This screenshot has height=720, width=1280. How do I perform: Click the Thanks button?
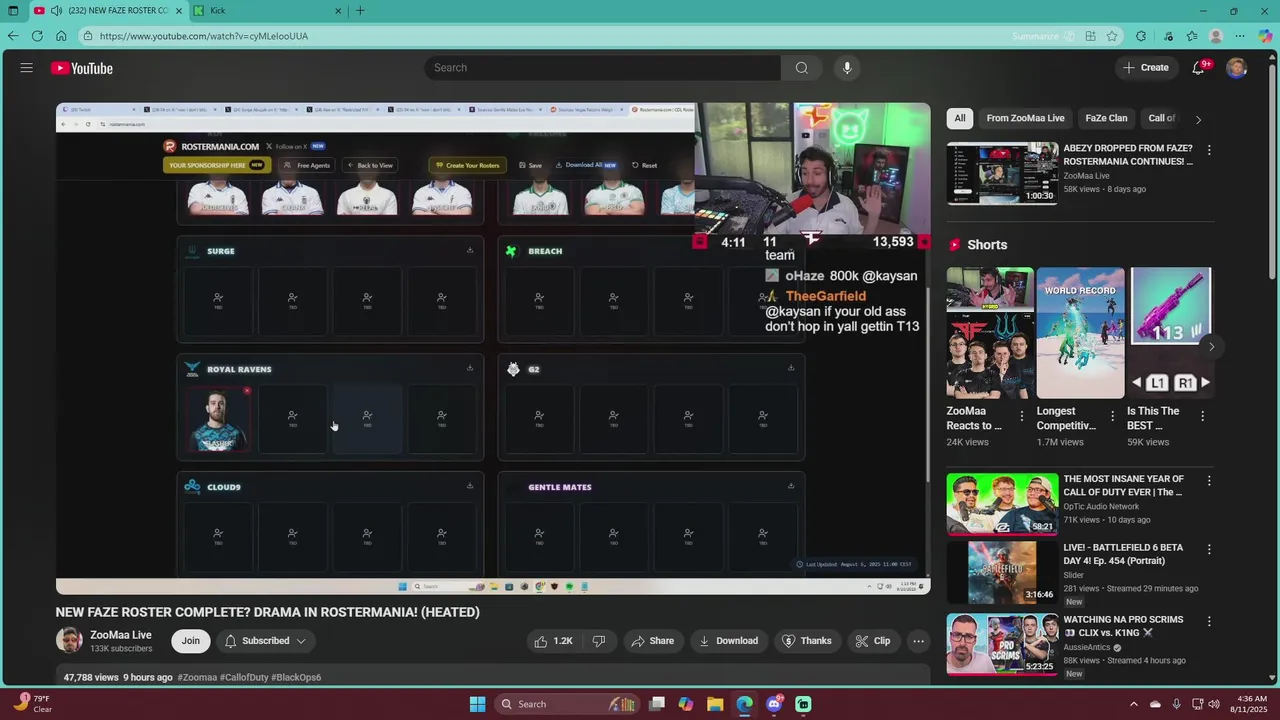pos(806,641)
